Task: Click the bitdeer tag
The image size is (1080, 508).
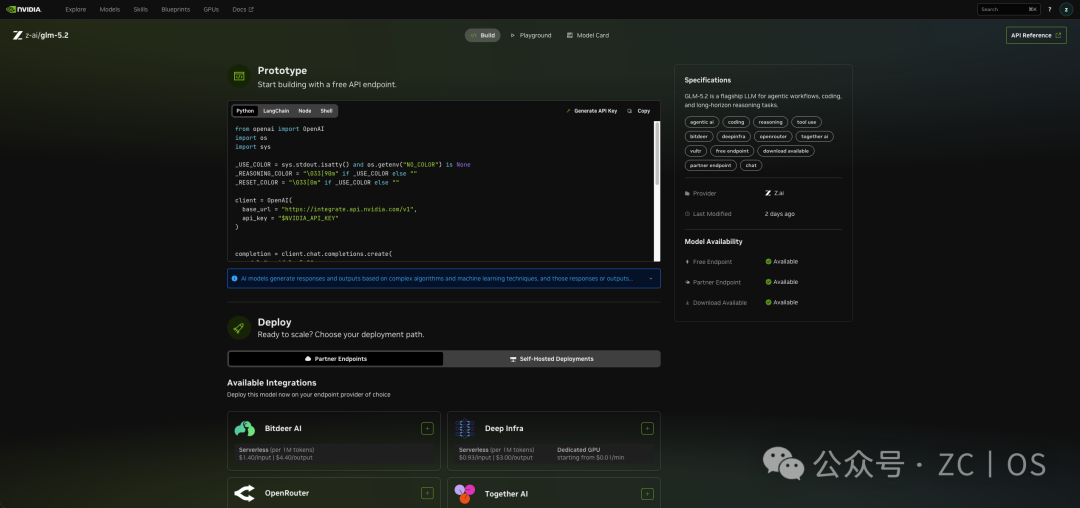Action: pos(698,136)
